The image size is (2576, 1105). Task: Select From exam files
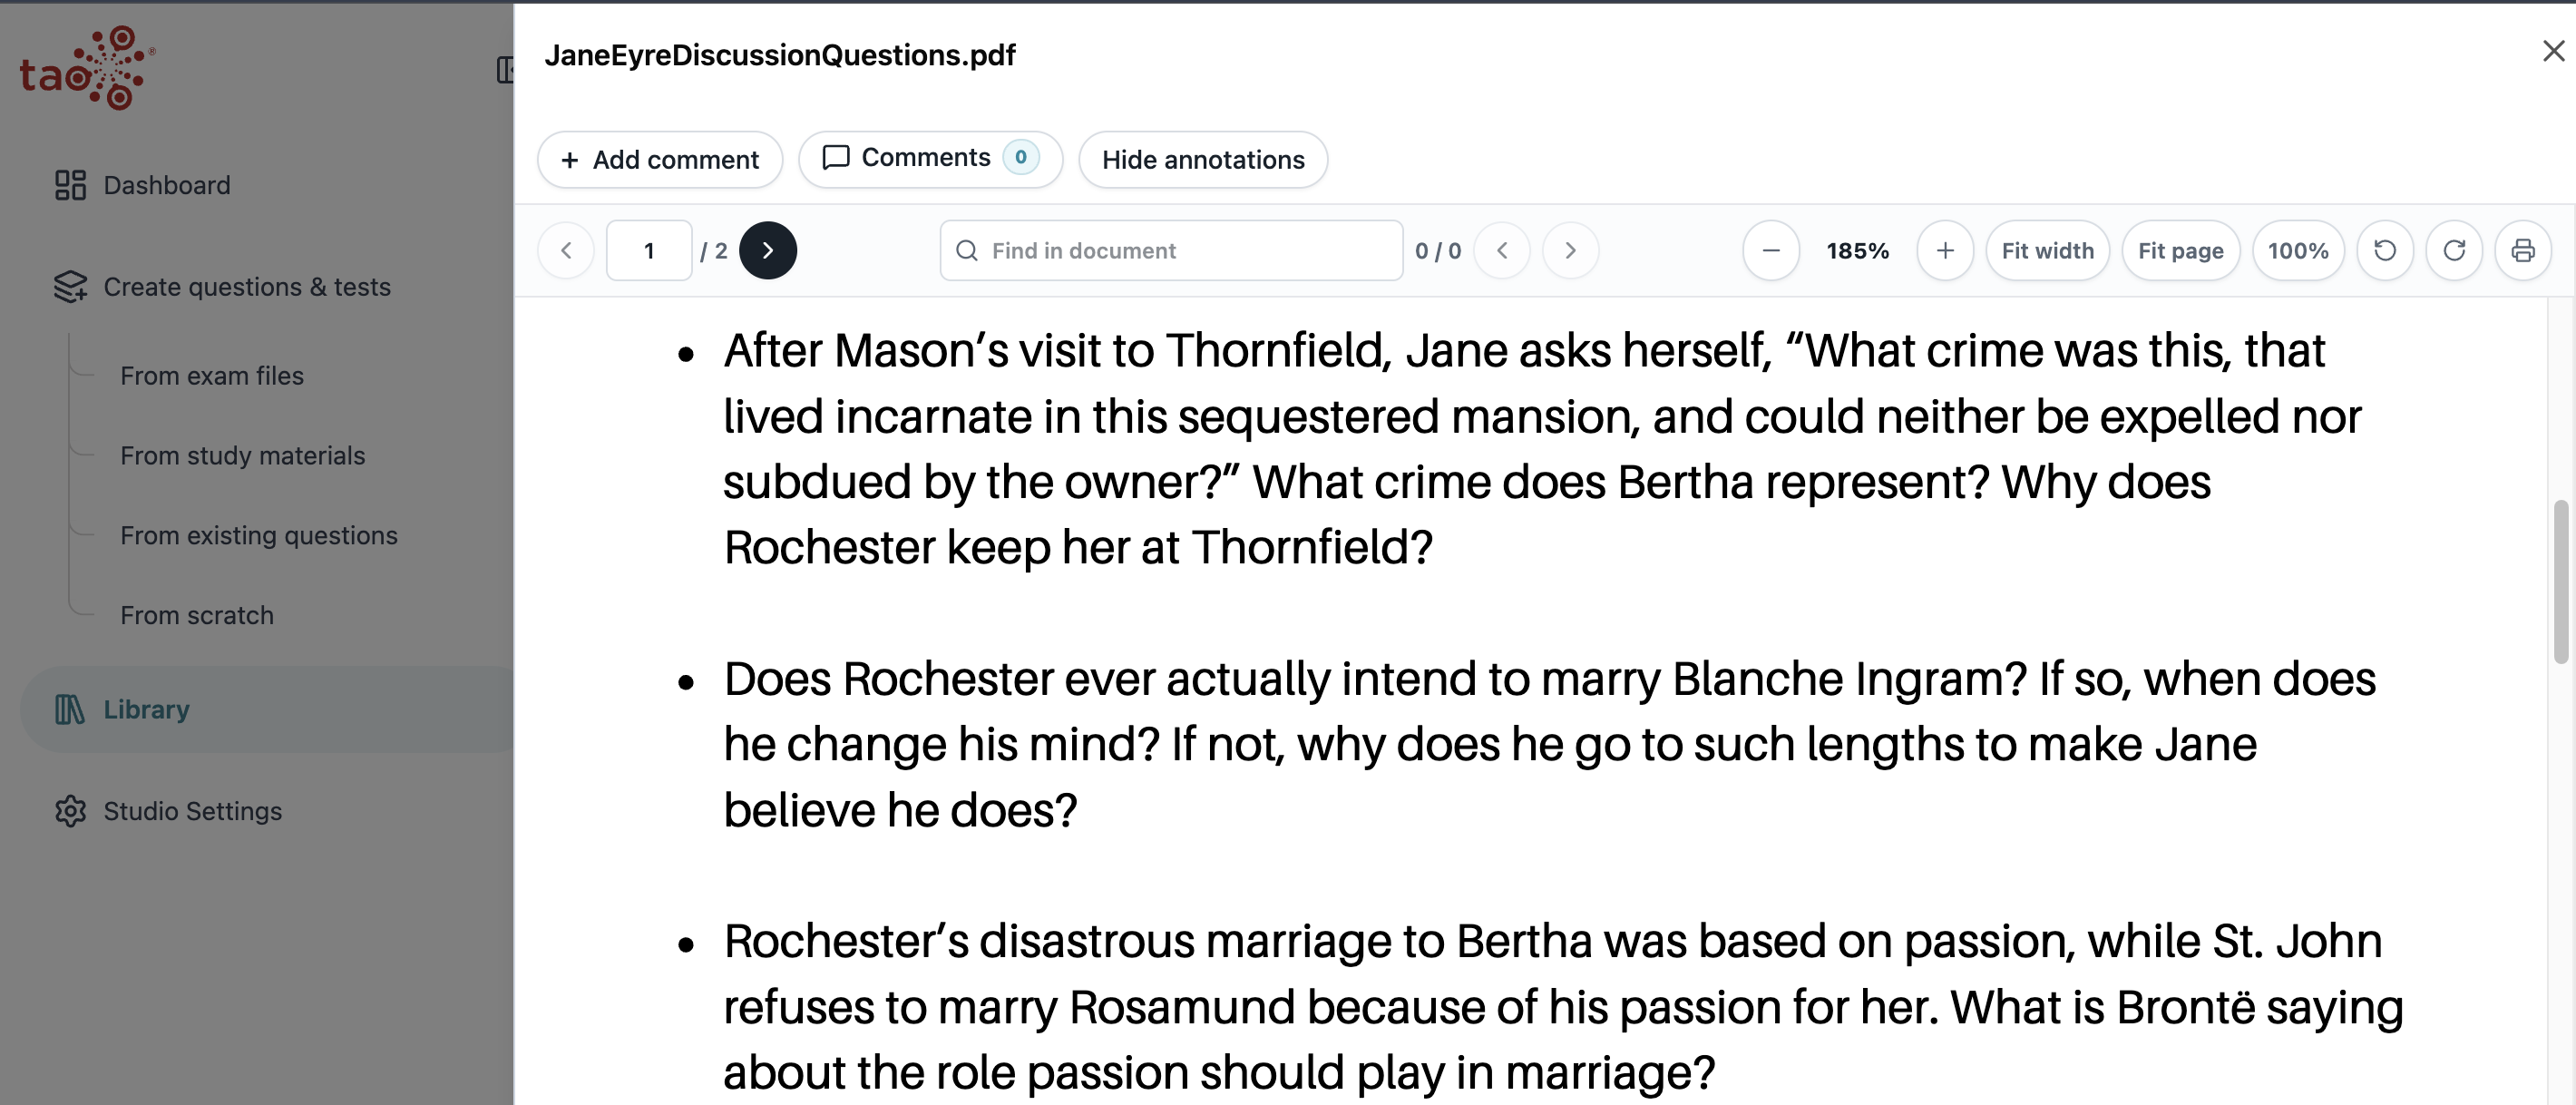212,375
